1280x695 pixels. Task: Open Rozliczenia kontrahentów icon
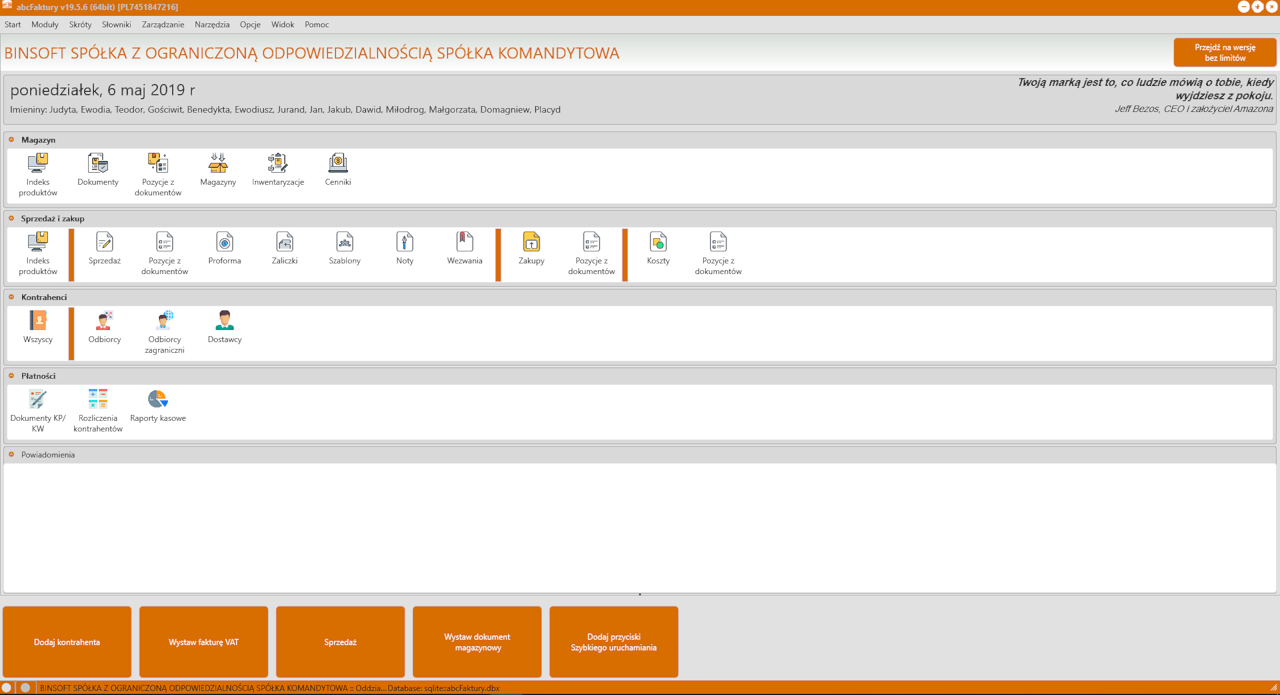[98, 411]
